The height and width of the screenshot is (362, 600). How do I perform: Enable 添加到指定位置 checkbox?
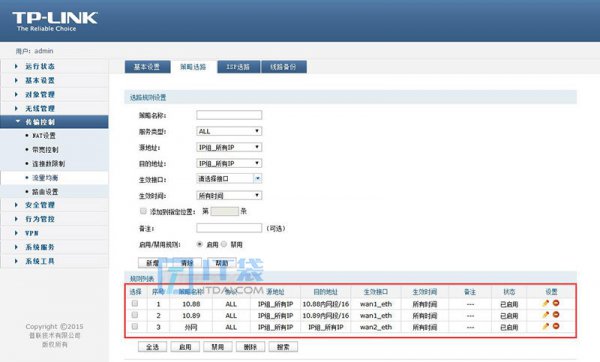tap(143, 211)
